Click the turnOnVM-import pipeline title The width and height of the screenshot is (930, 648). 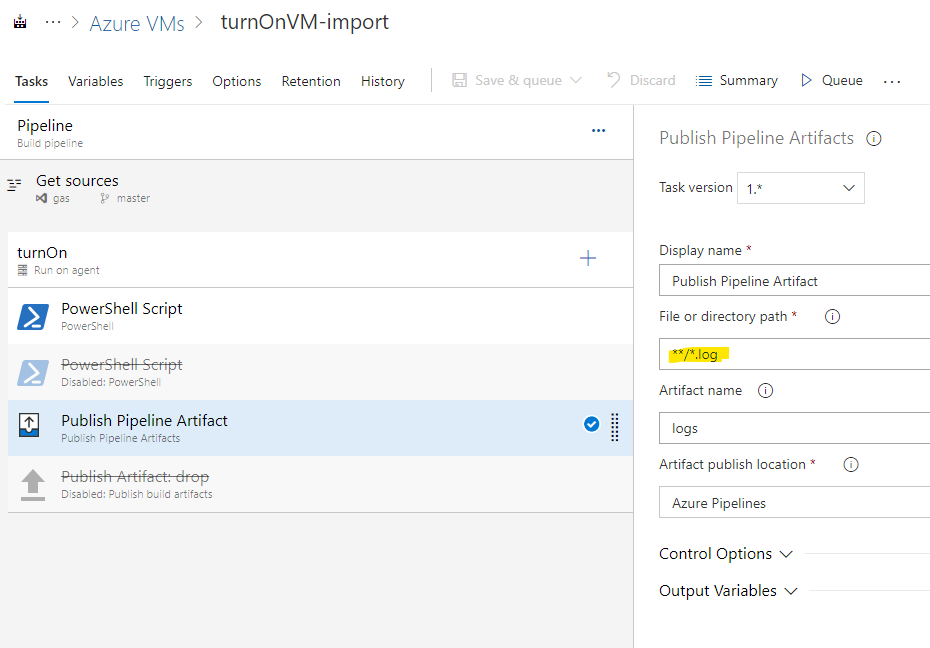coord(304,22)
